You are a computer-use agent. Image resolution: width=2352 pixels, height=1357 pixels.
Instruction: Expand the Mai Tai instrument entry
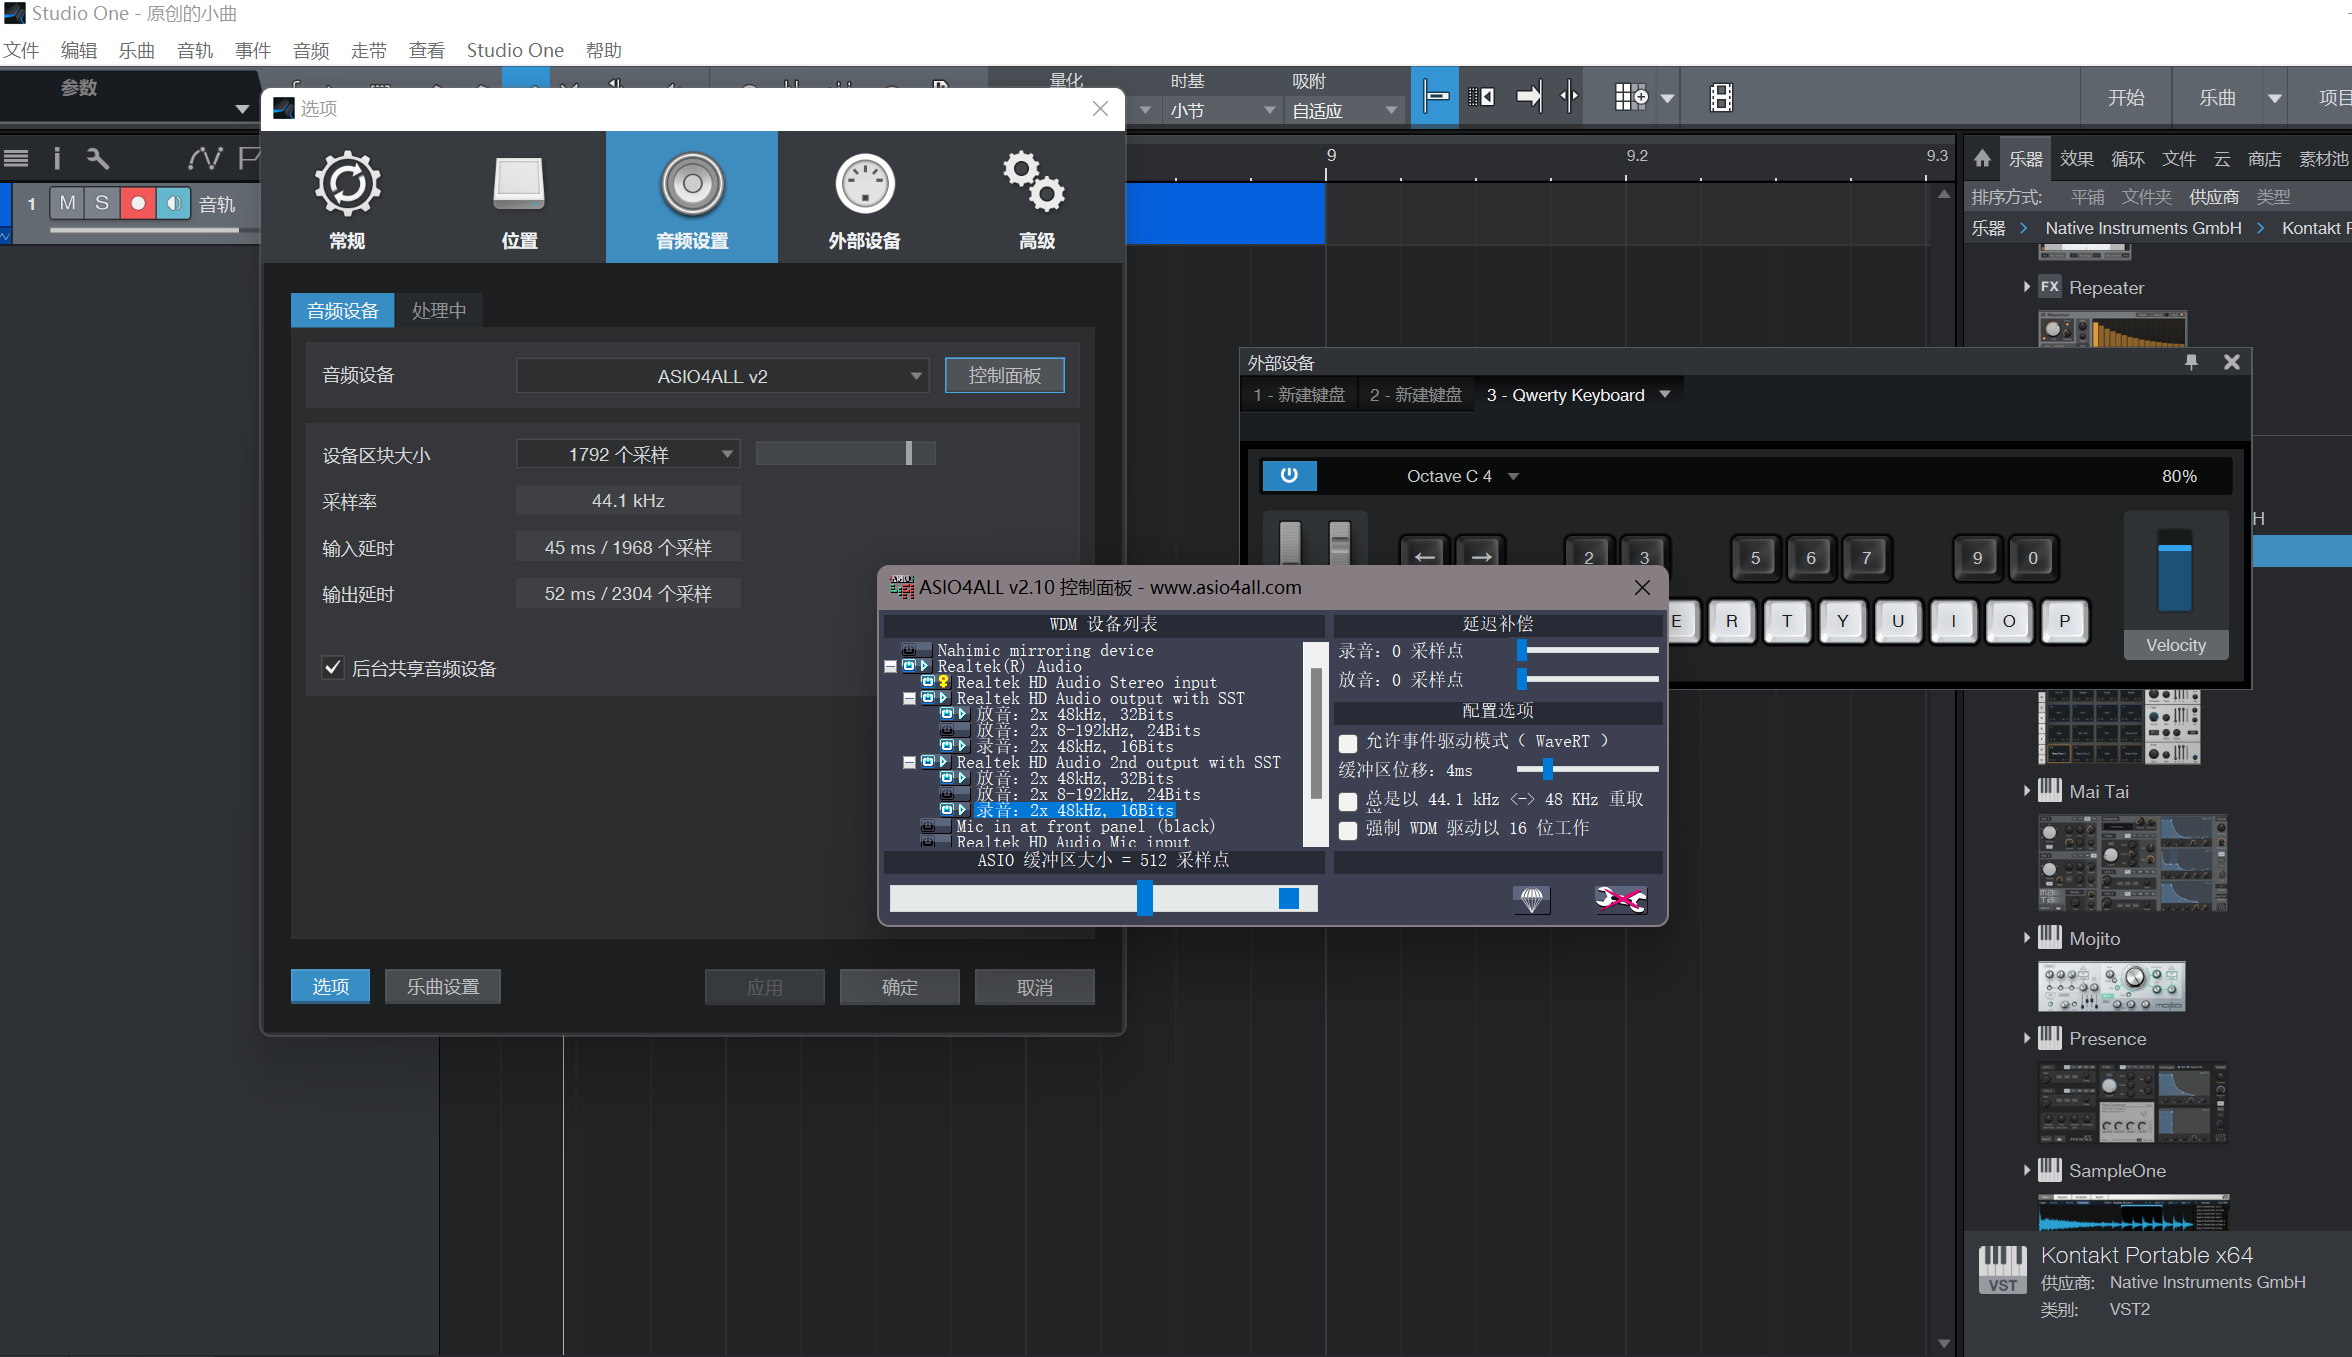[x=2027, y=791]
